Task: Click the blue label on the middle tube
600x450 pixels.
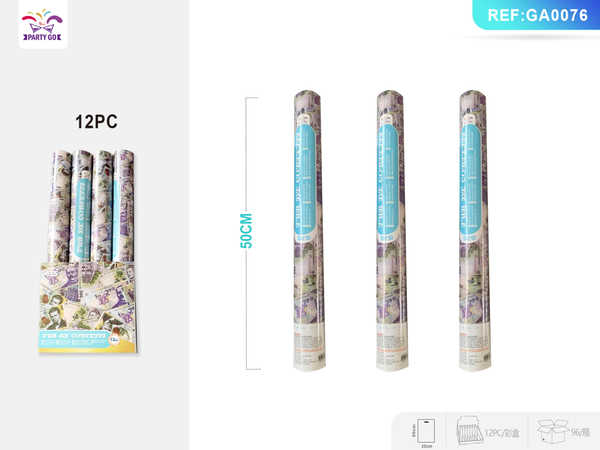Action: (388, 180)
